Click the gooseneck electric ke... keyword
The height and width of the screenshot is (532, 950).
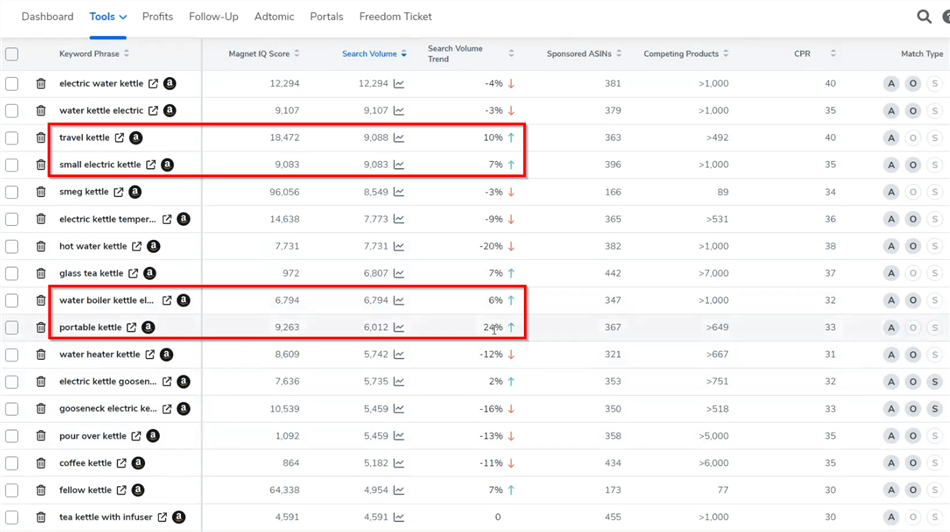[x=108, y=409]
